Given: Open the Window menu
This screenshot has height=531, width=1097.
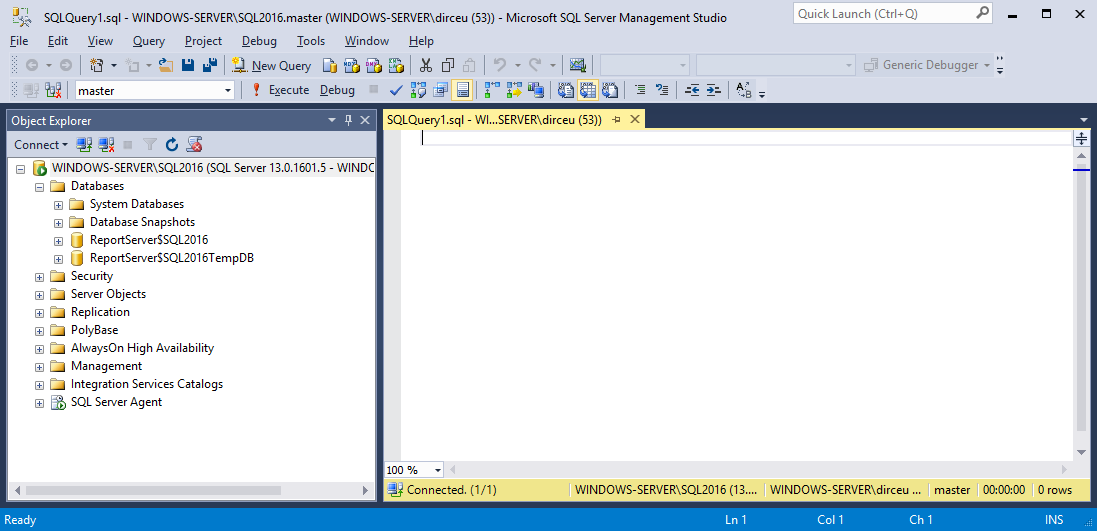Looking at the screenshot, I should pos(367,41).
